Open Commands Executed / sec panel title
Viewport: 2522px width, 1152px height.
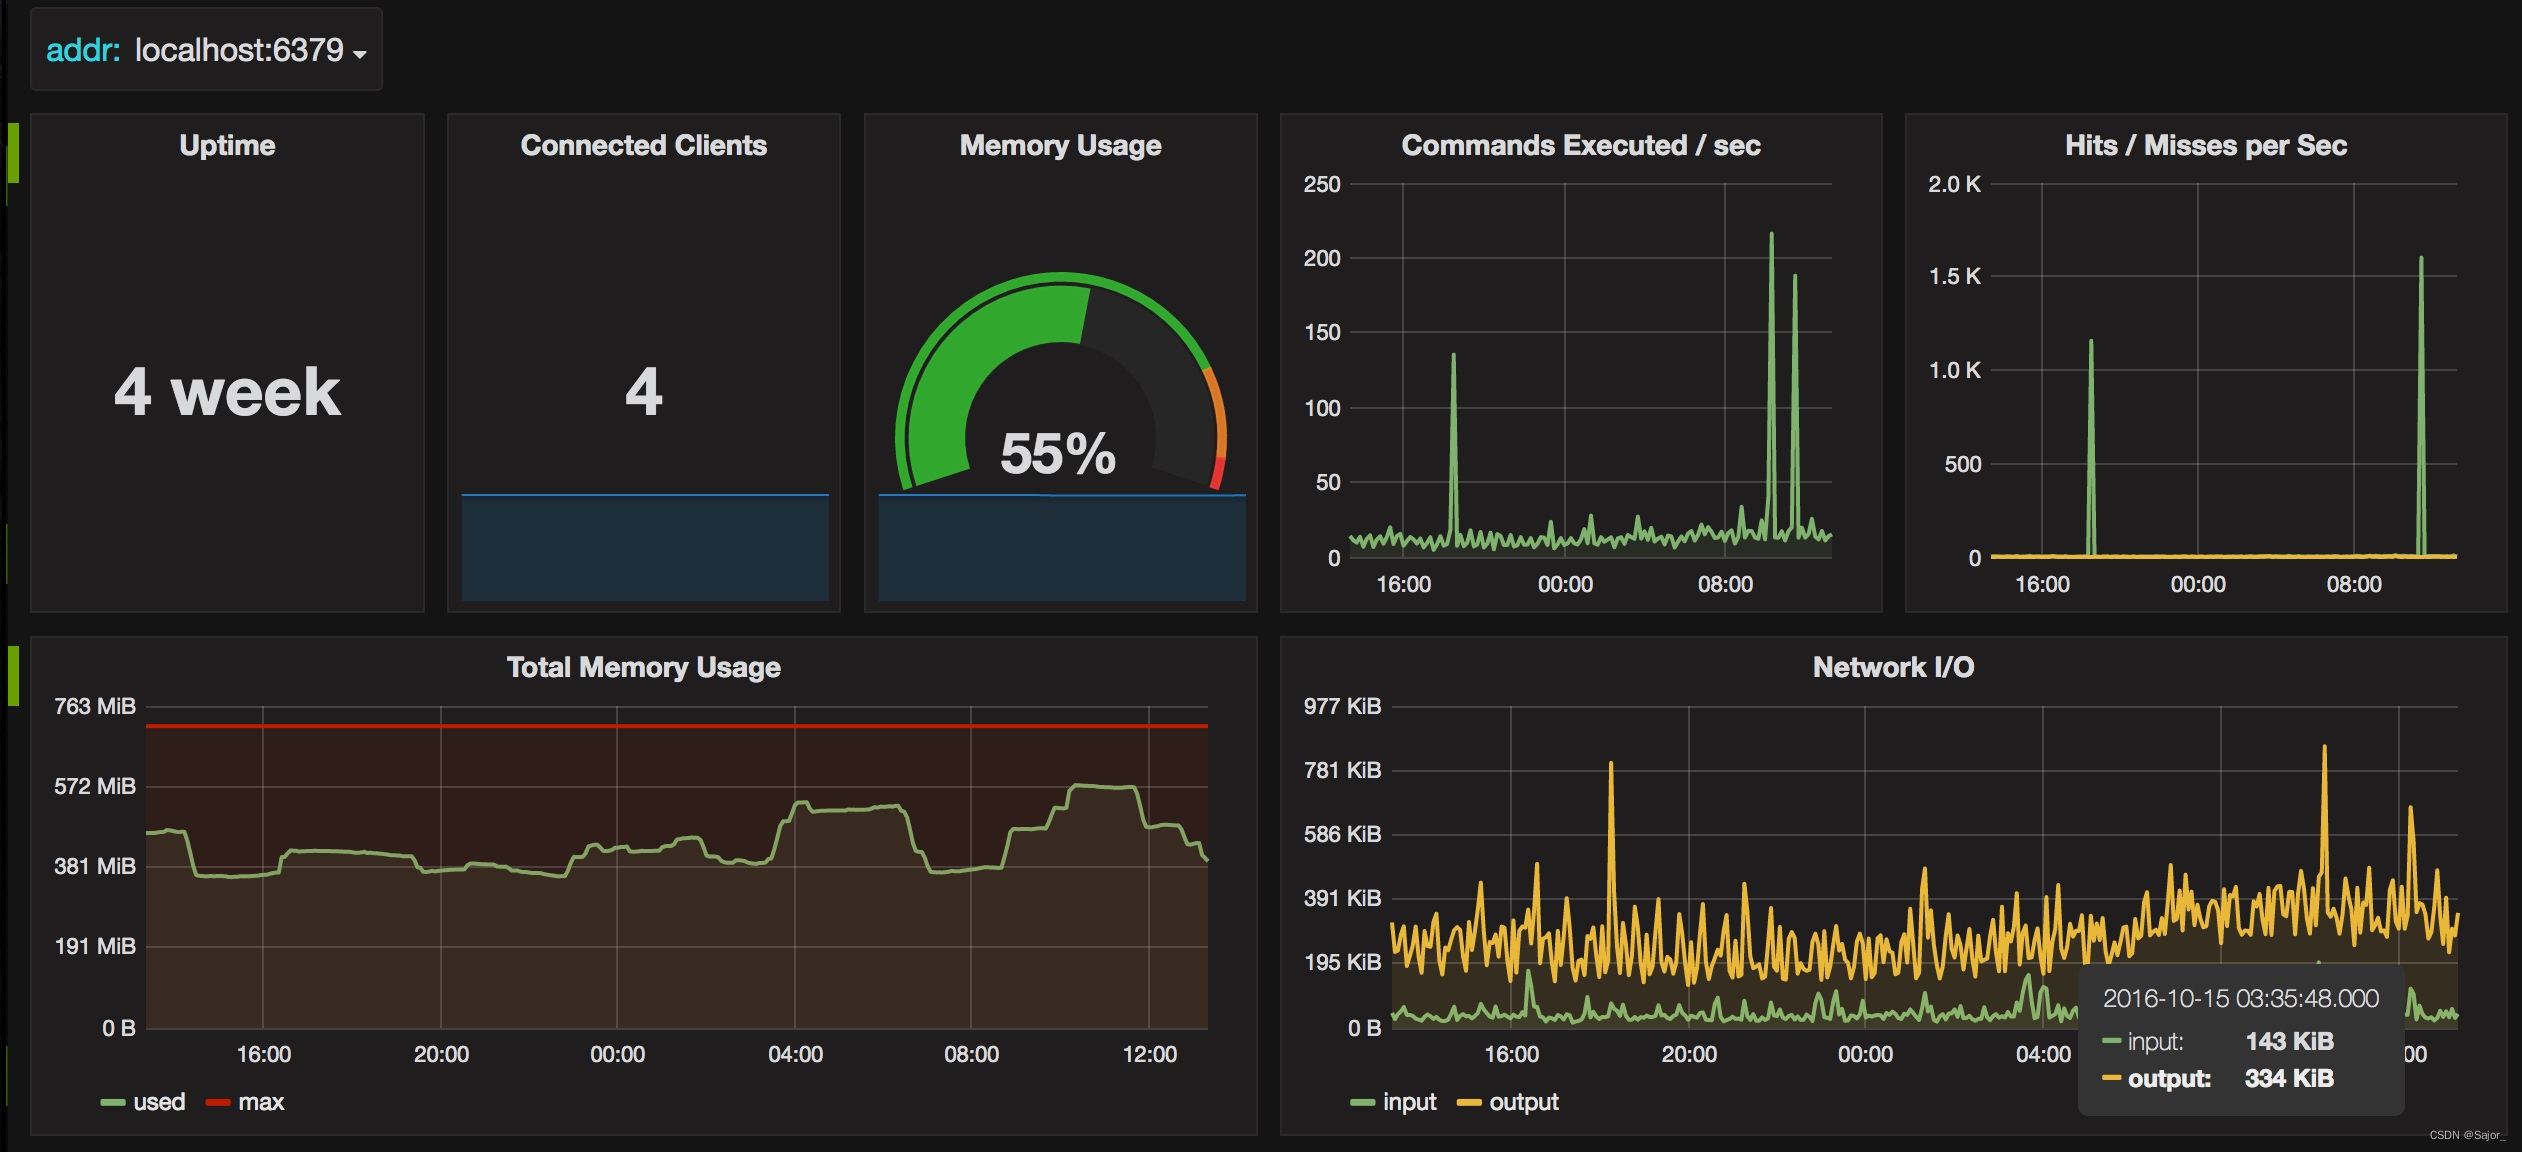point(1580,146)
